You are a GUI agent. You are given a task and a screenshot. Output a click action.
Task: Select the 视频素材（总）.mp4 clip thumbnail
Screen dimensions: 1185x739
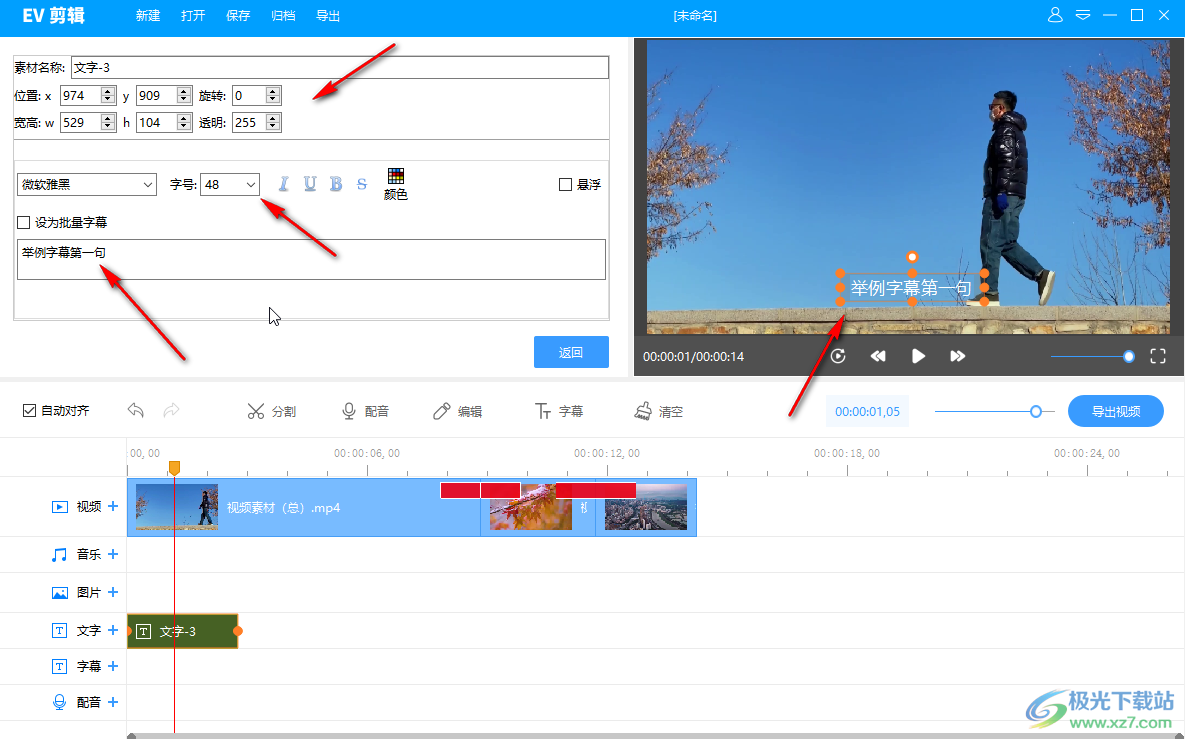(x=177, y=507)
